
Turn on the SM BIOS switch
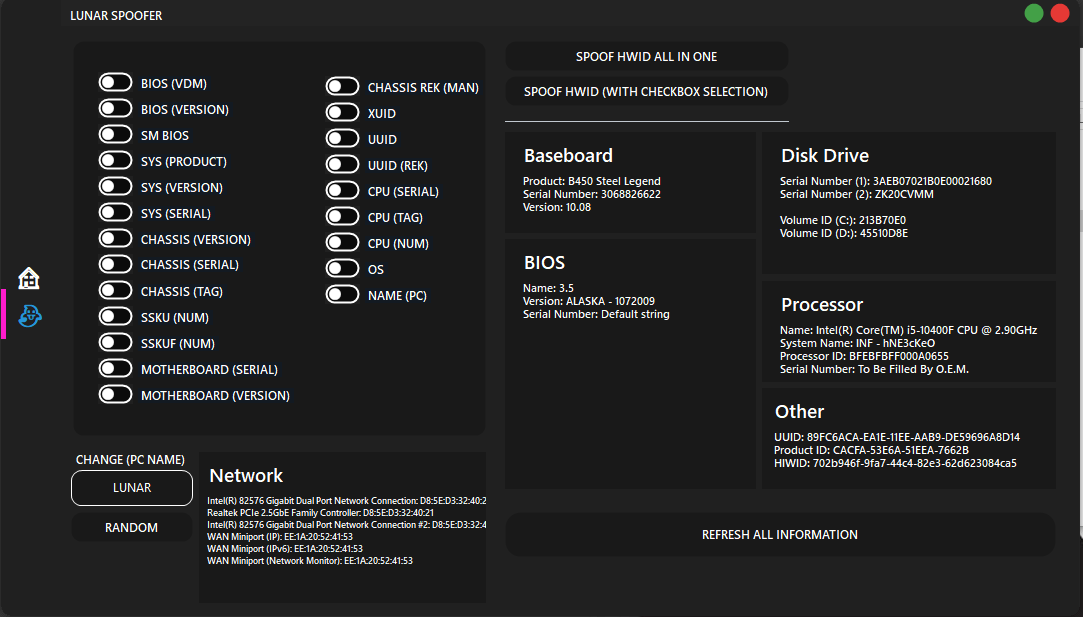tap(115, 134)
